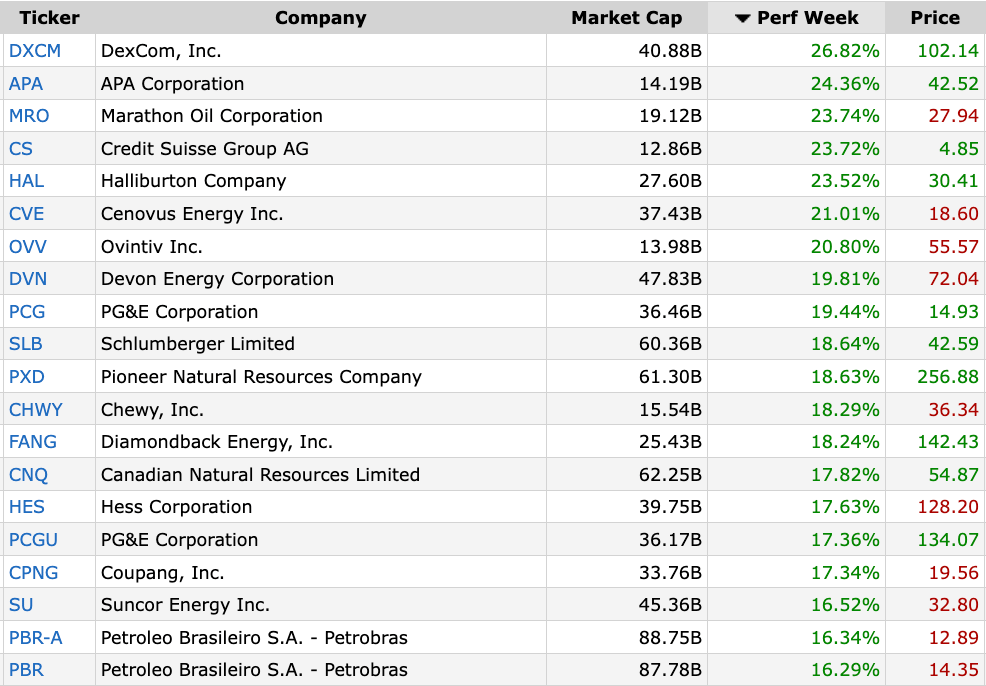This screenshot has height=686, width=986.
Task: Open the PCGU ticker link
Action: pos(33,540)
